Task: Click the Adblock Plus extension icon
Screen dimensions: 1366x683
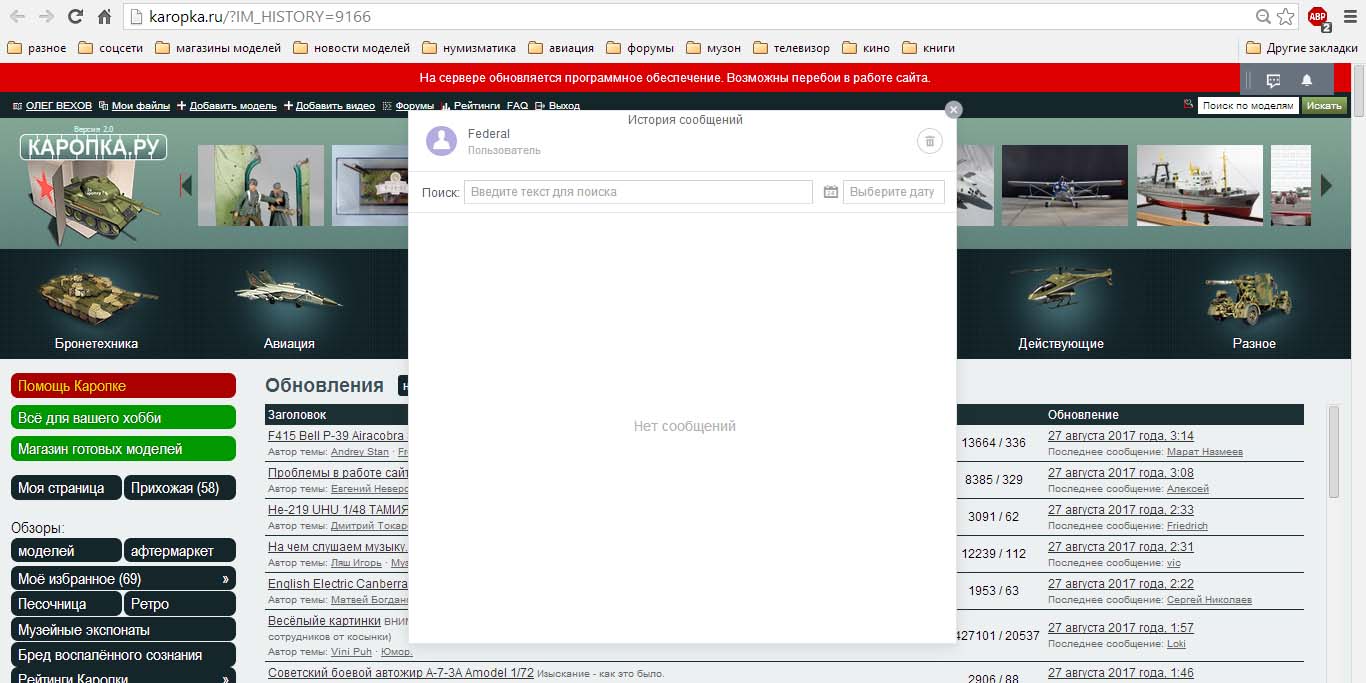Action: point(1318,17)
